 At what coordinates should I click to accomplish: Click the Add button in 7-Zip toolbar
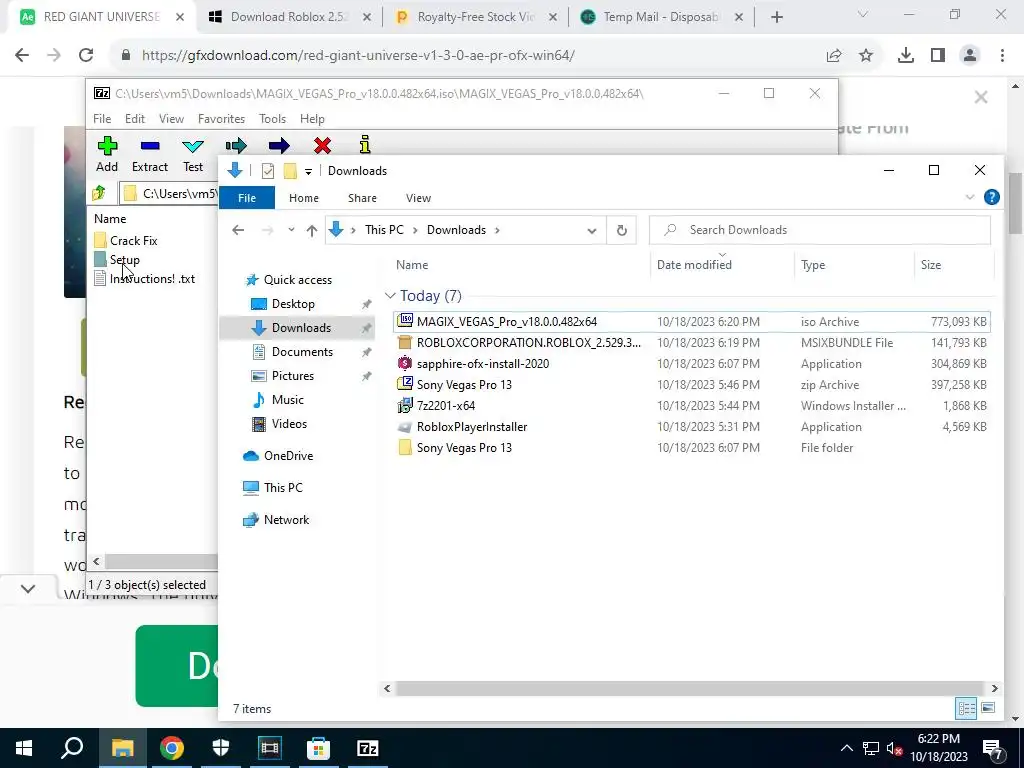[107, 154]
